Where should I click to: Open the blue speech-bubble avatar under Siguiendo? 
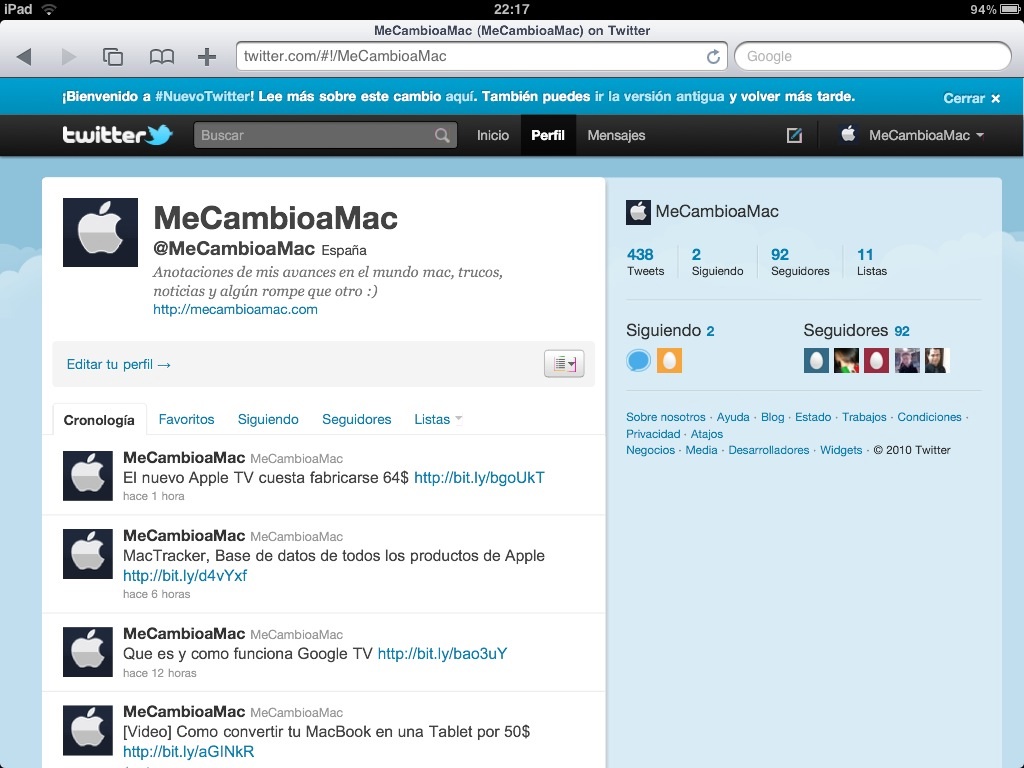coord(639,360)
